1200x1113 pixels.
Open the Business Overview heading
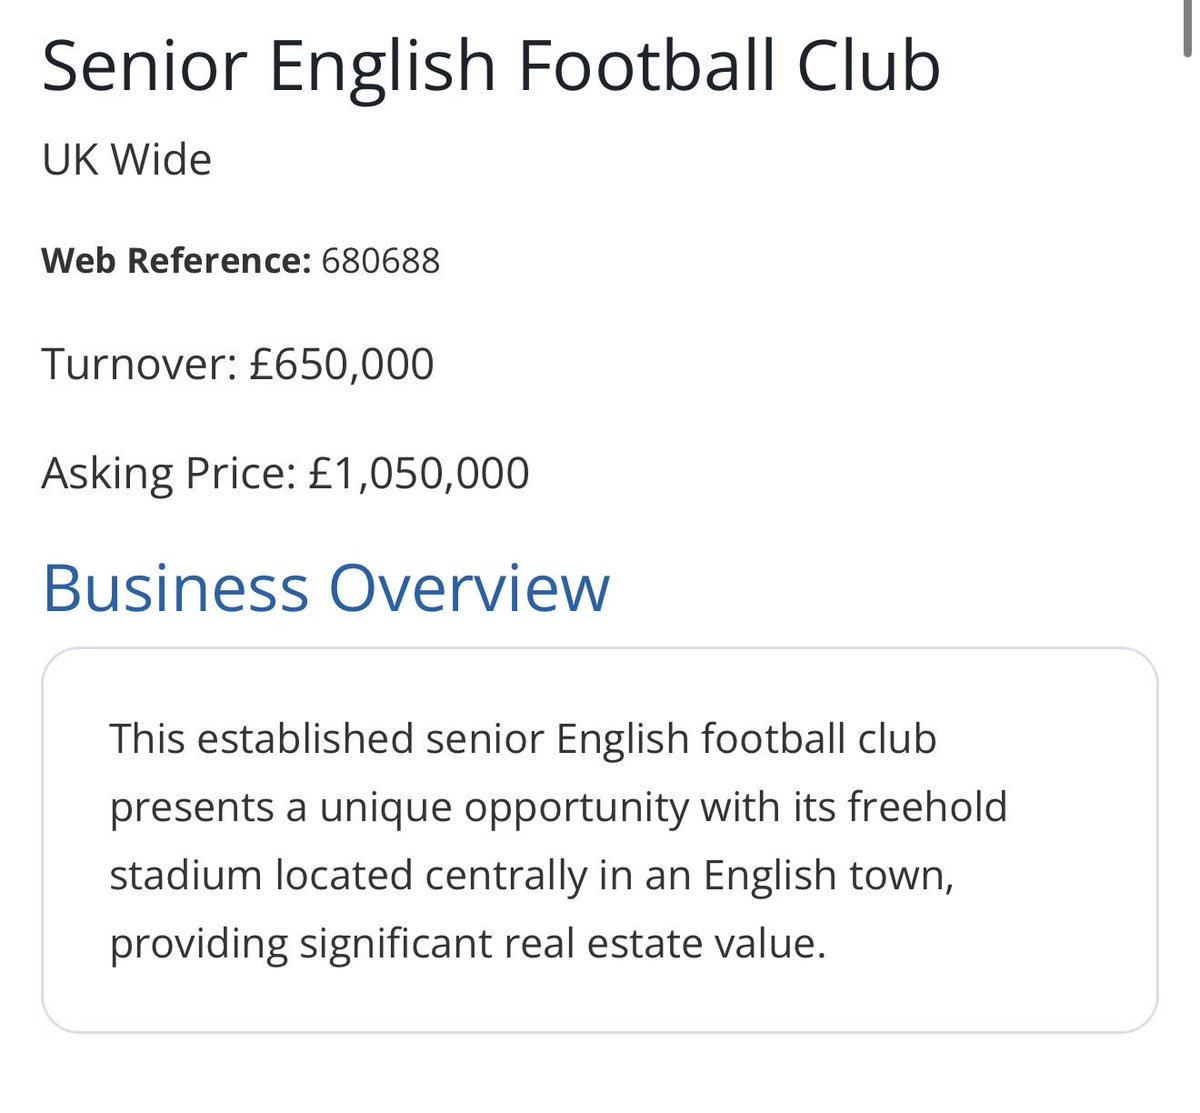tap(326, 588)
